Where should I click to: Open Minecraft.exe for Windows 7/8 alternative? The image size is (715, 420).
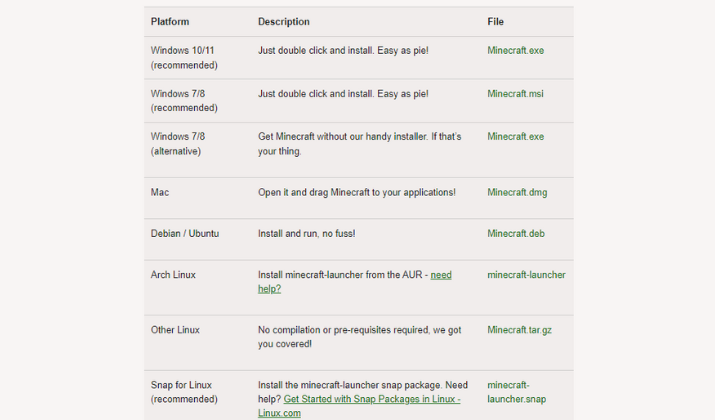point(515,136)
